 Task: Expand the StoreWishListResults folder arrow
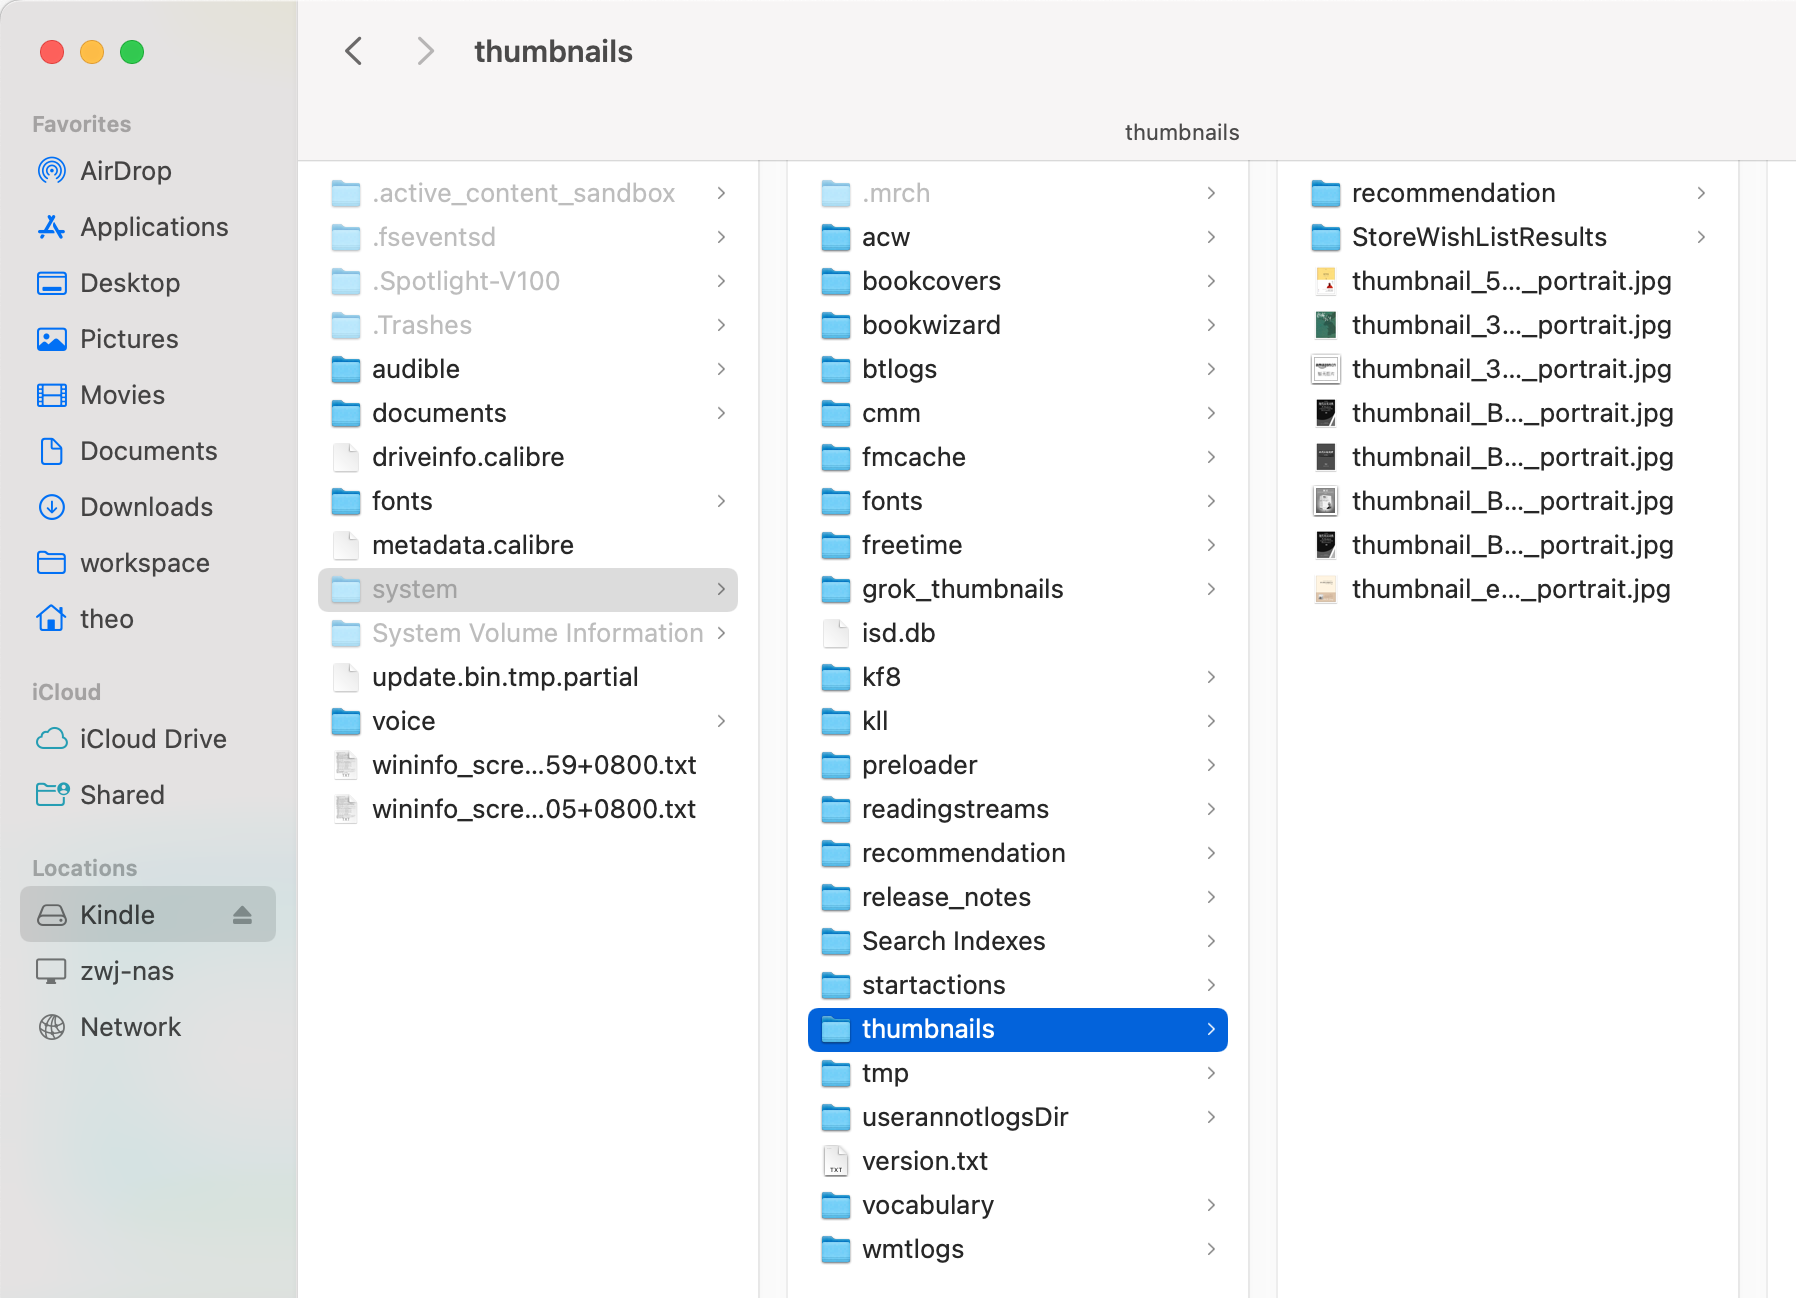pyautogui.click(x=1701, y=237)
